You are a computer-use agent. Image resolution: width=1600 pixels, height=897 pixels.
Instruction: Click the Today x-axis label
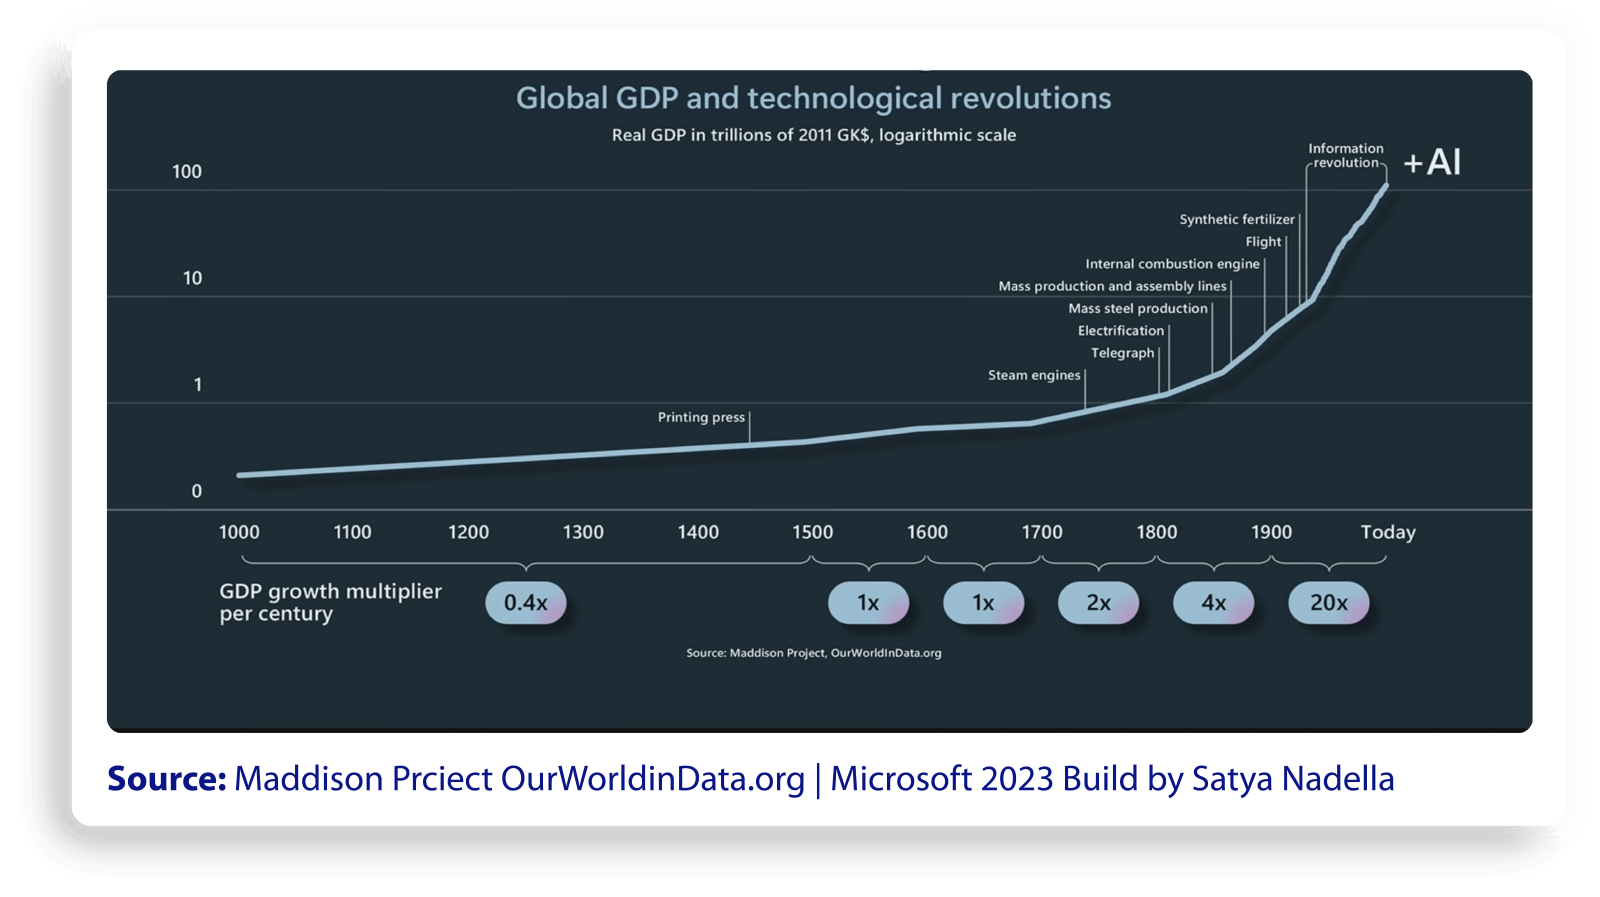point(1388,532)
